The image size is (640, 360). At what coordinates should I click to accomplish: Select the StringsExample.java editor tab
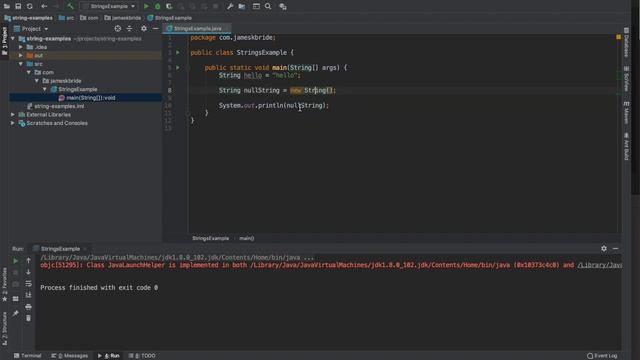(197, 29)
